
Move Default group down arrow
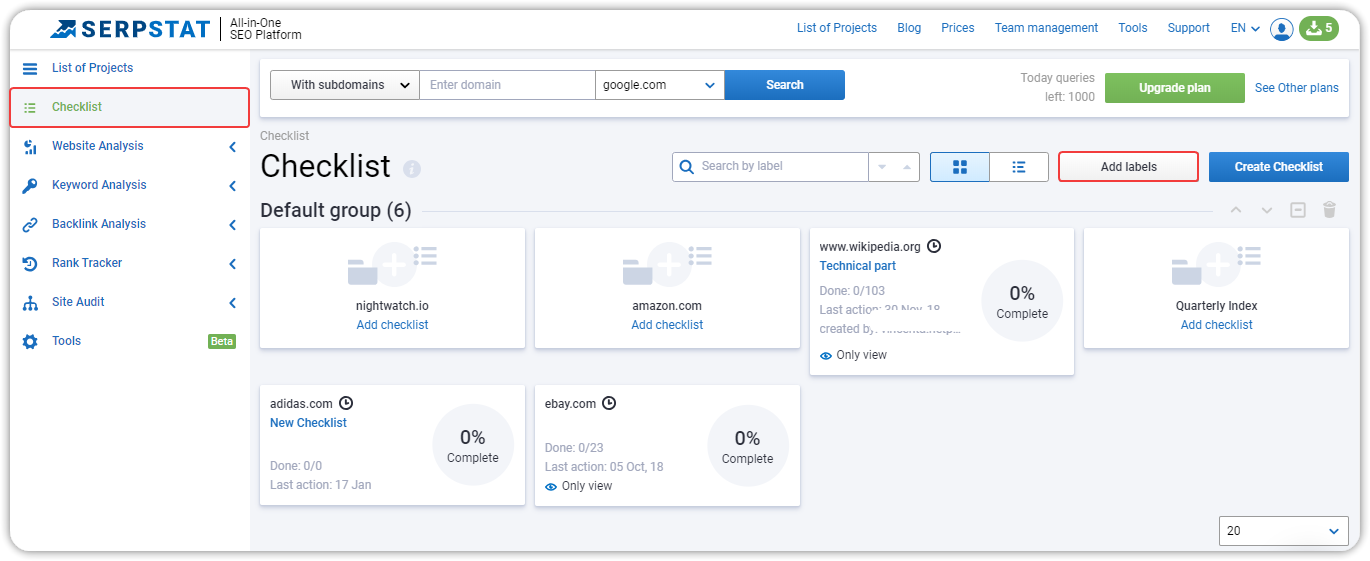point(1267,210)
